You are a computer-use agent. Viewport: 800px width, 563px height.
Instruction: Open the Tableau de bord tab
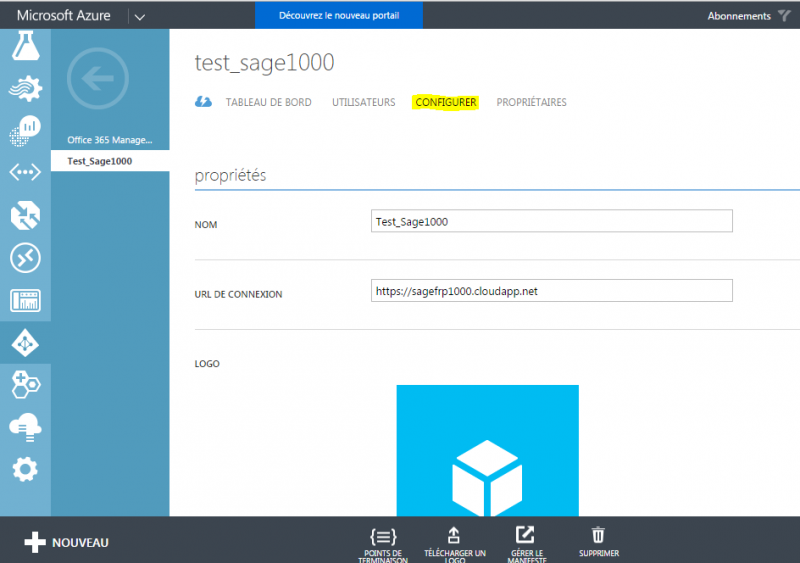point(268,102)
